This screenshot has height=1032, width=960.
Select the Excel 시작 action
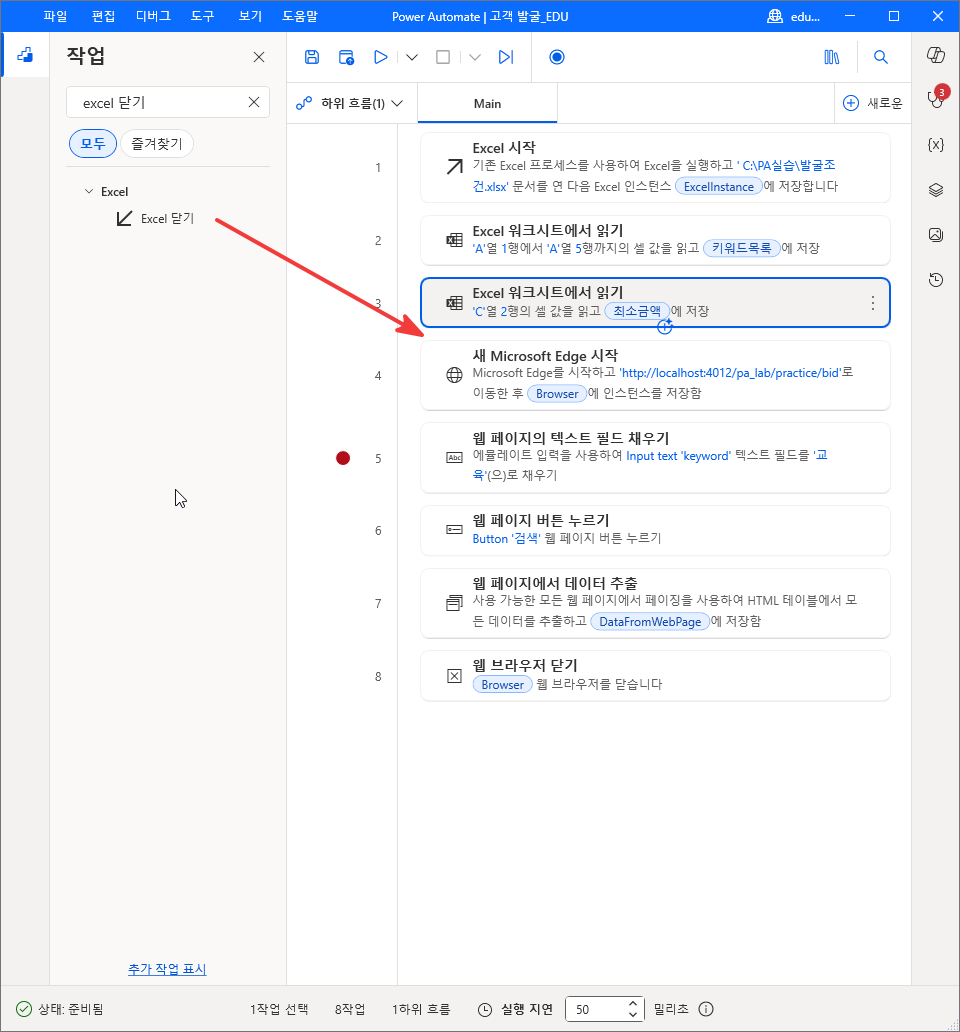tap(655, 168)
